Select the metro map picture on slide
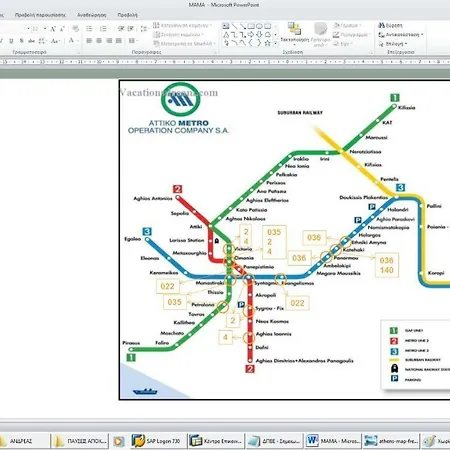This screenshot has height=450, width=450. (x=284, y=240)
